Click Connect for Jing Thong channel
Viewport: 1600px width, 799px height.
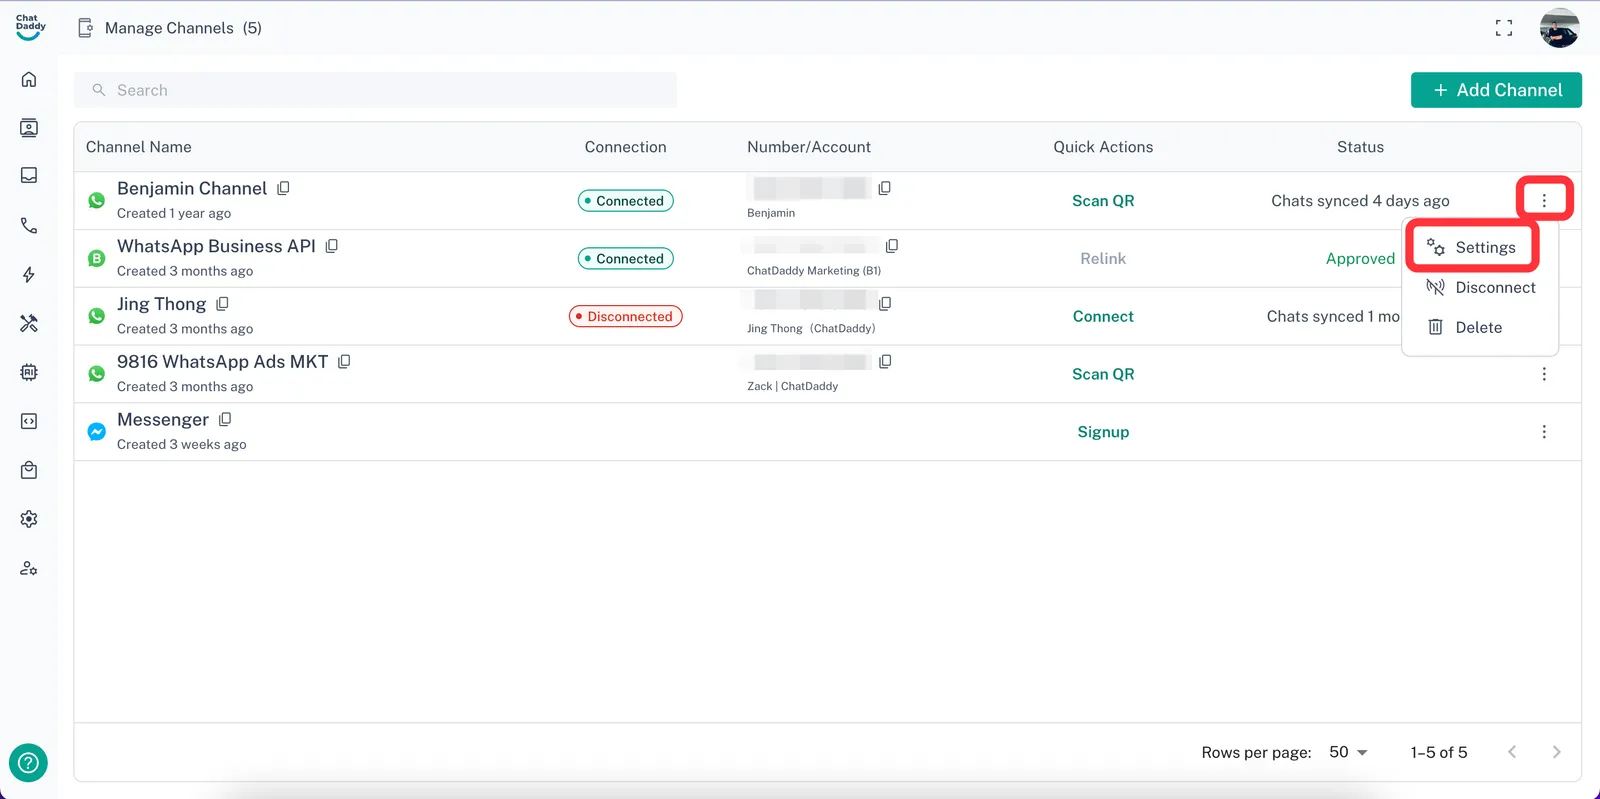(1103, 317)
